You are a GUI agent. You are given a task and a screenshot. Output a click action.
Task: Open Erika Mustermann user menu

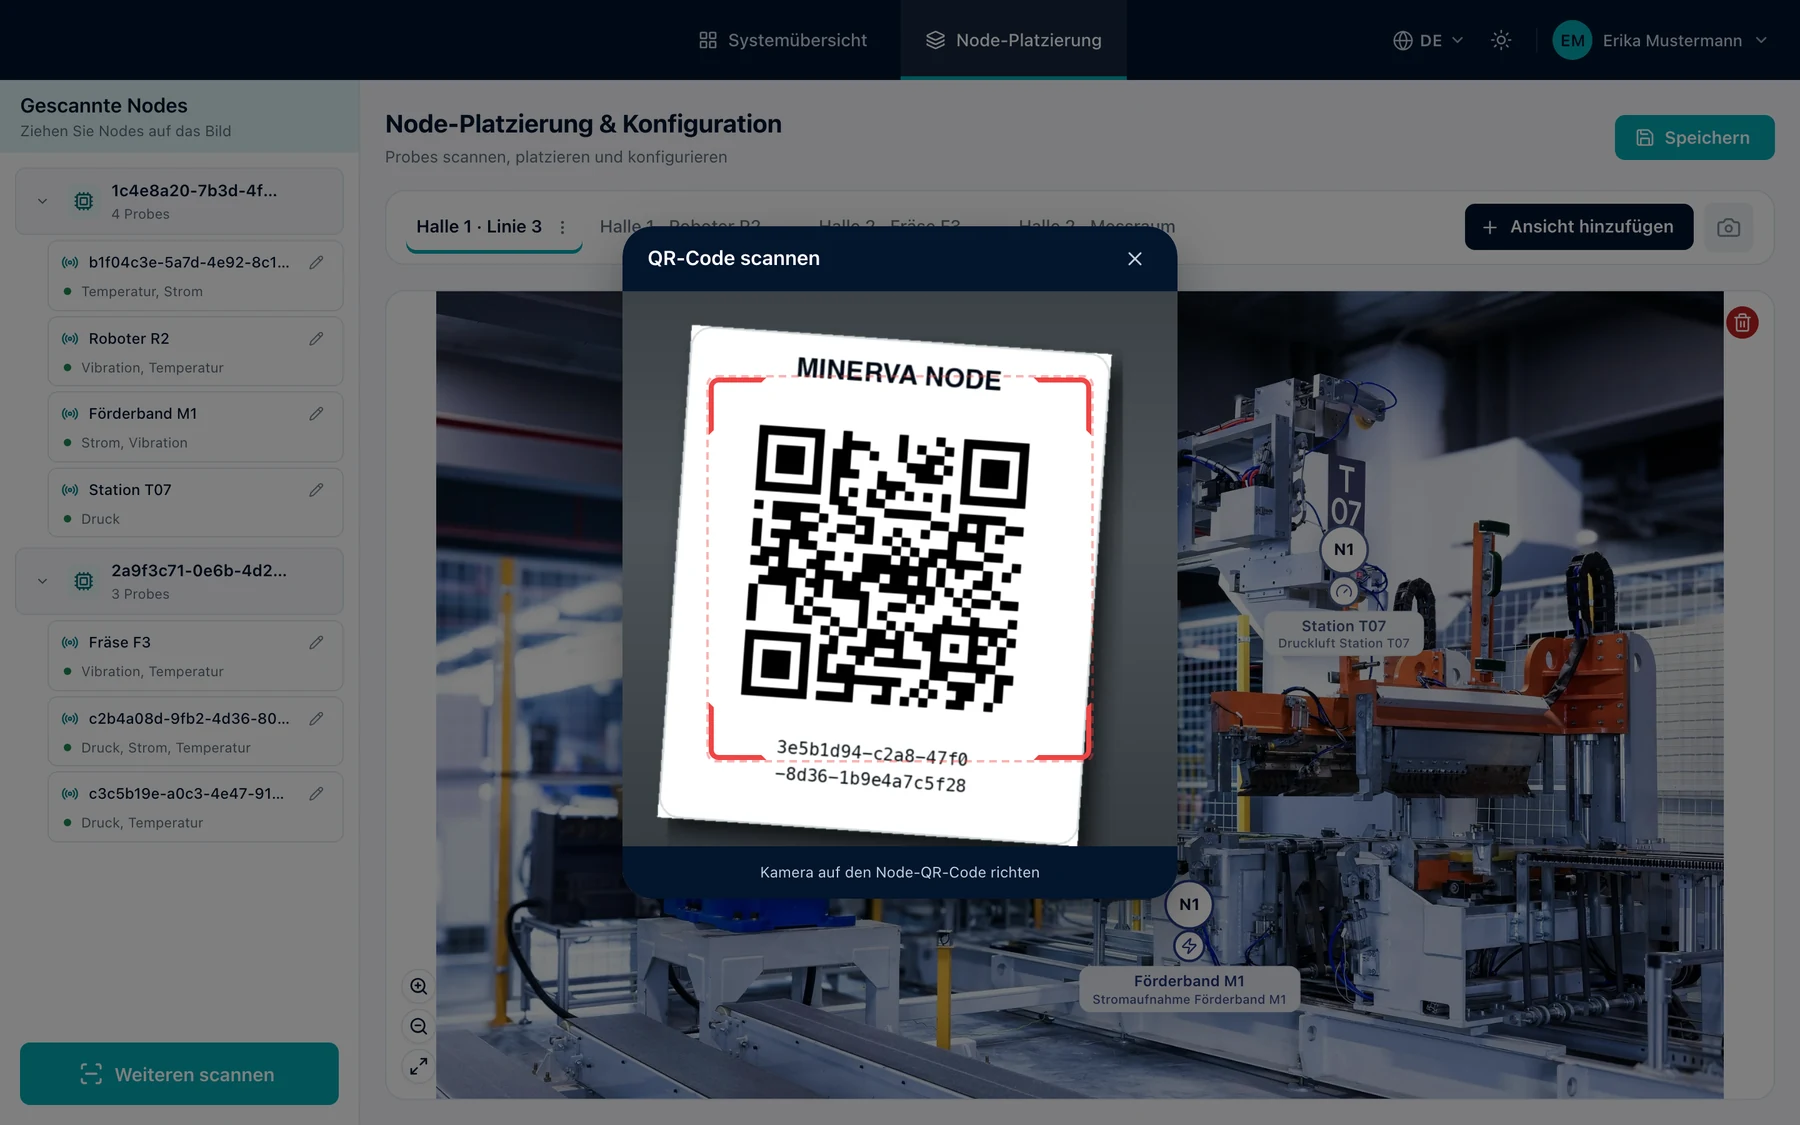click(x=1660, y=40)
